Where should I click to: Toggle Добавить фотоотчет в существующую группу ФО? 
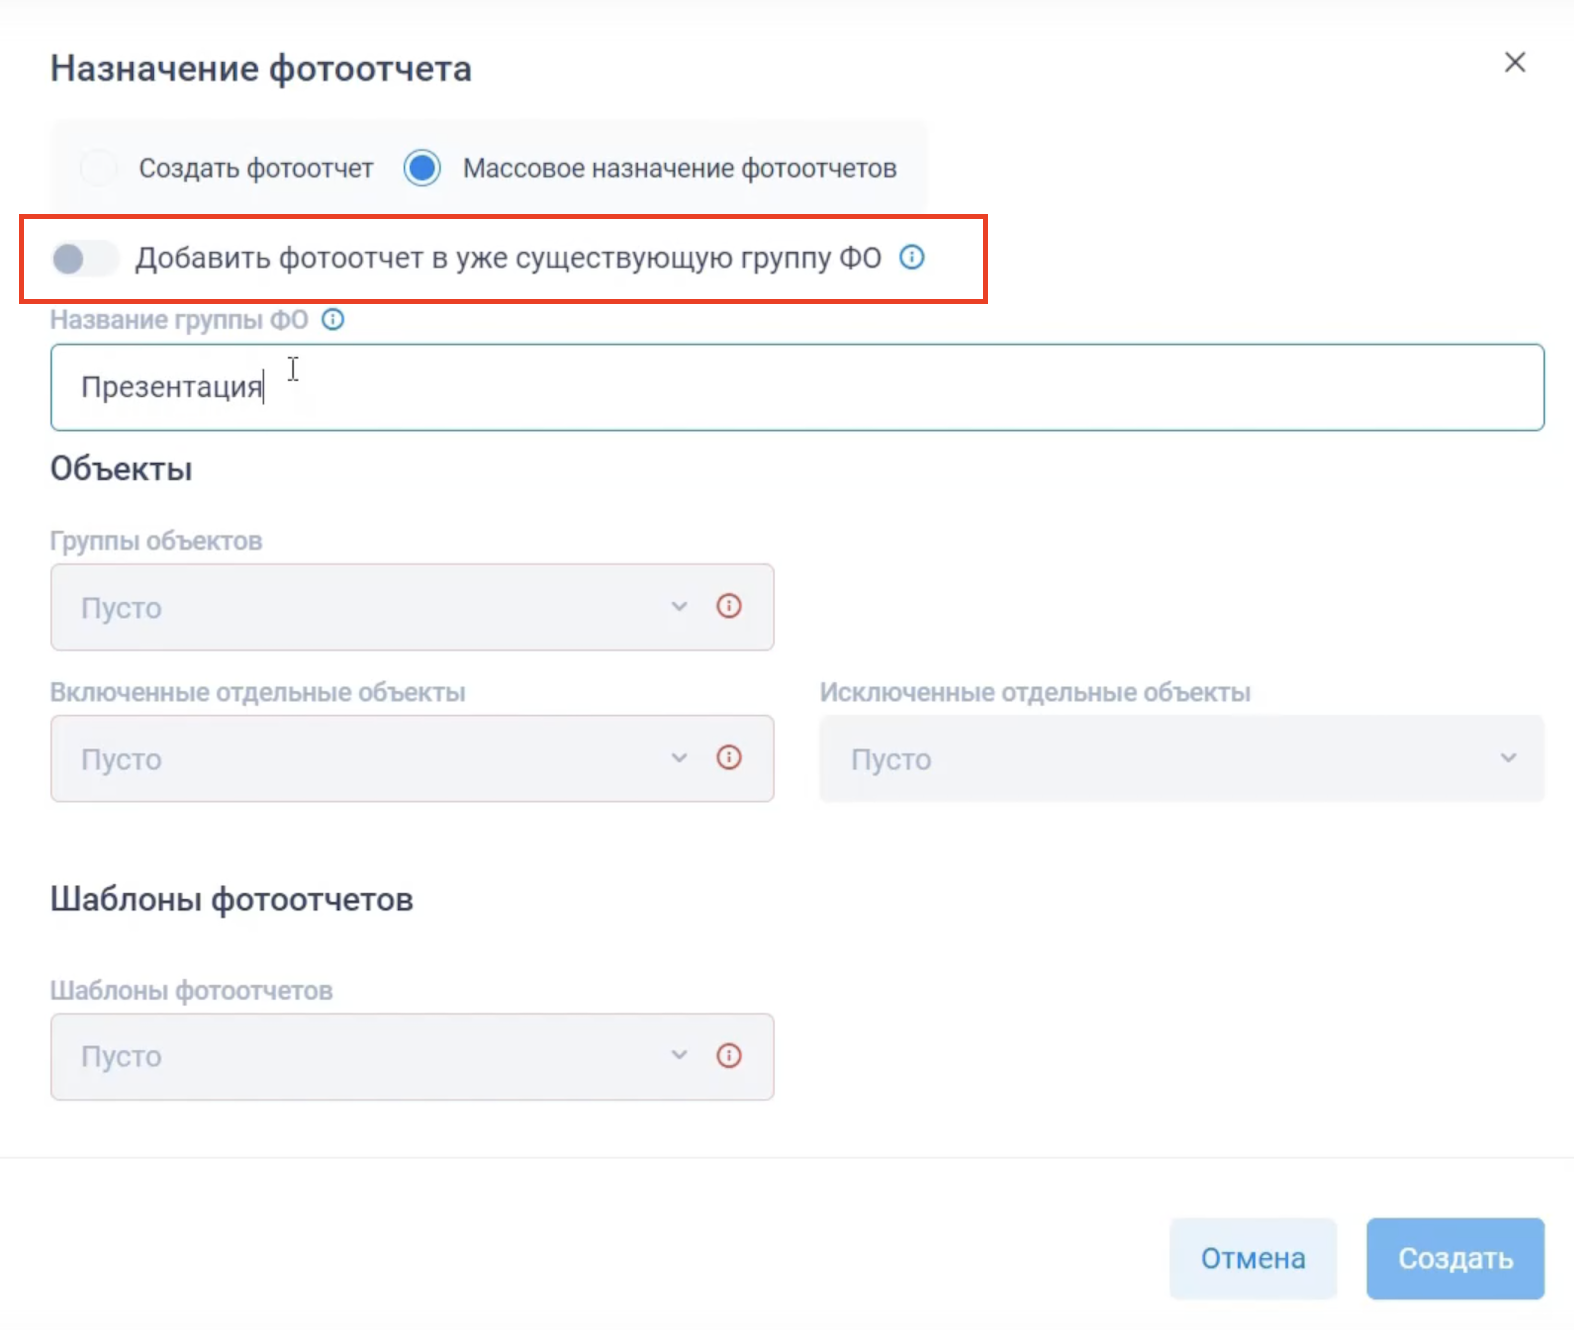click(84, 259)
